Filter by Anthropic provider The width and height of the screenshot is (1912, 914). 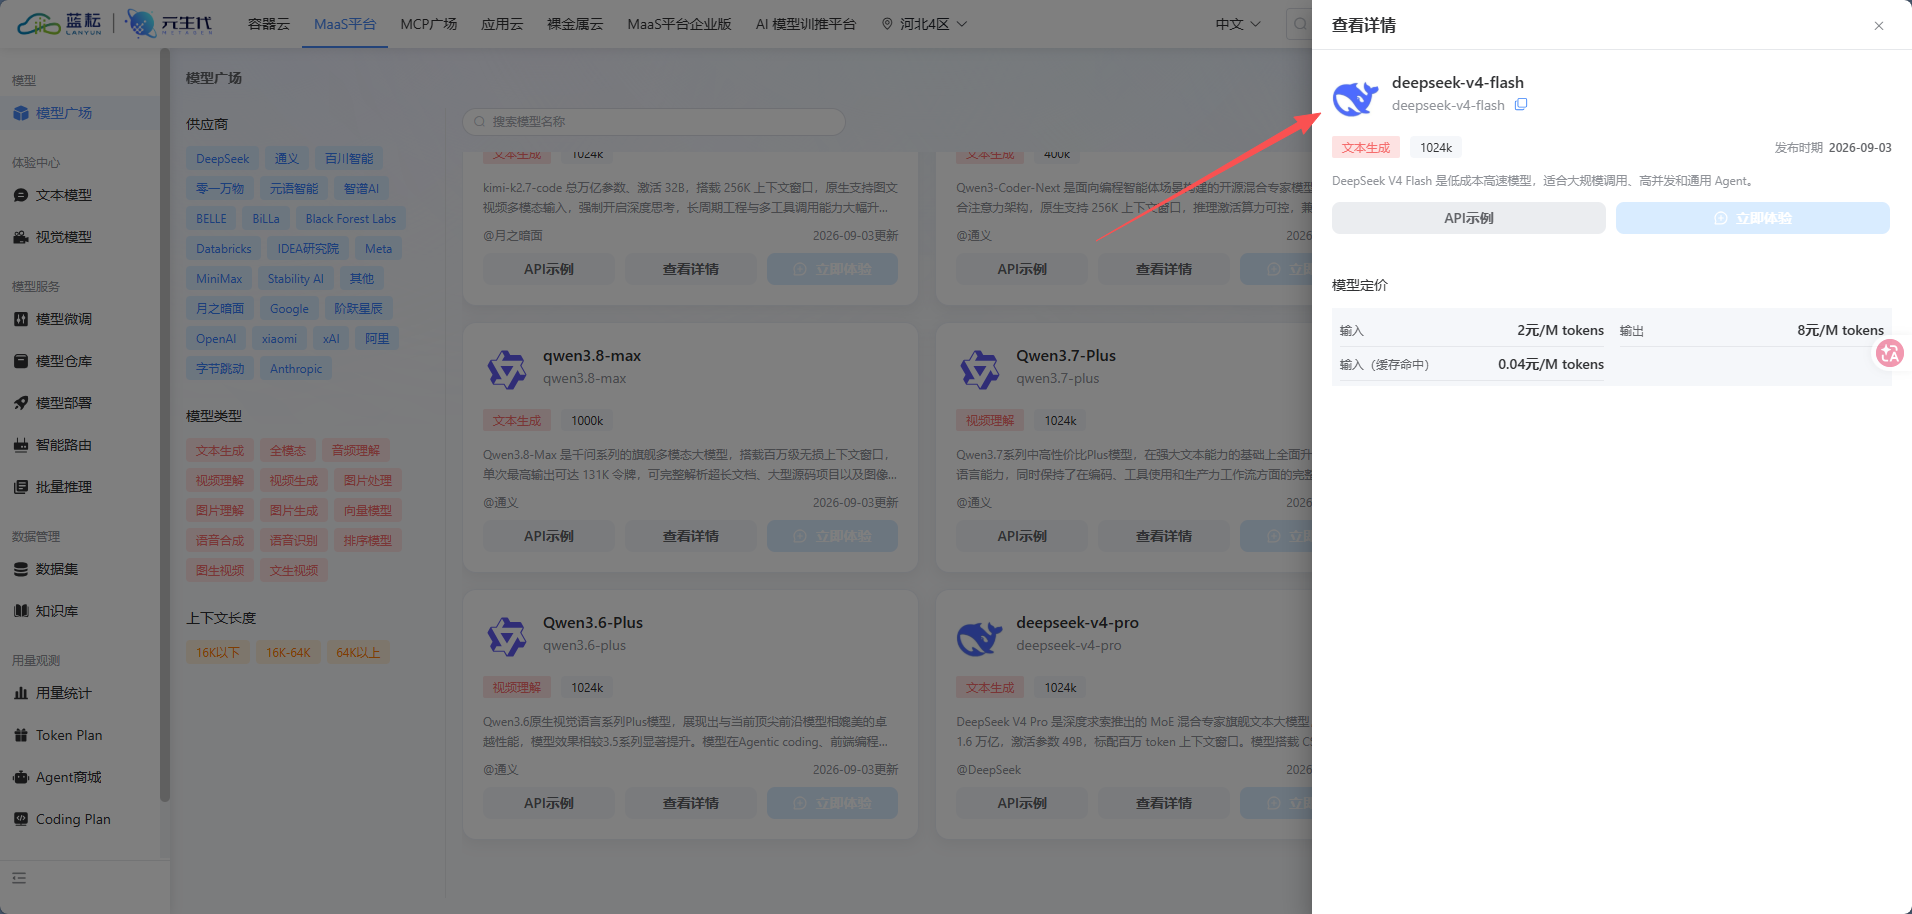[296, 369]
